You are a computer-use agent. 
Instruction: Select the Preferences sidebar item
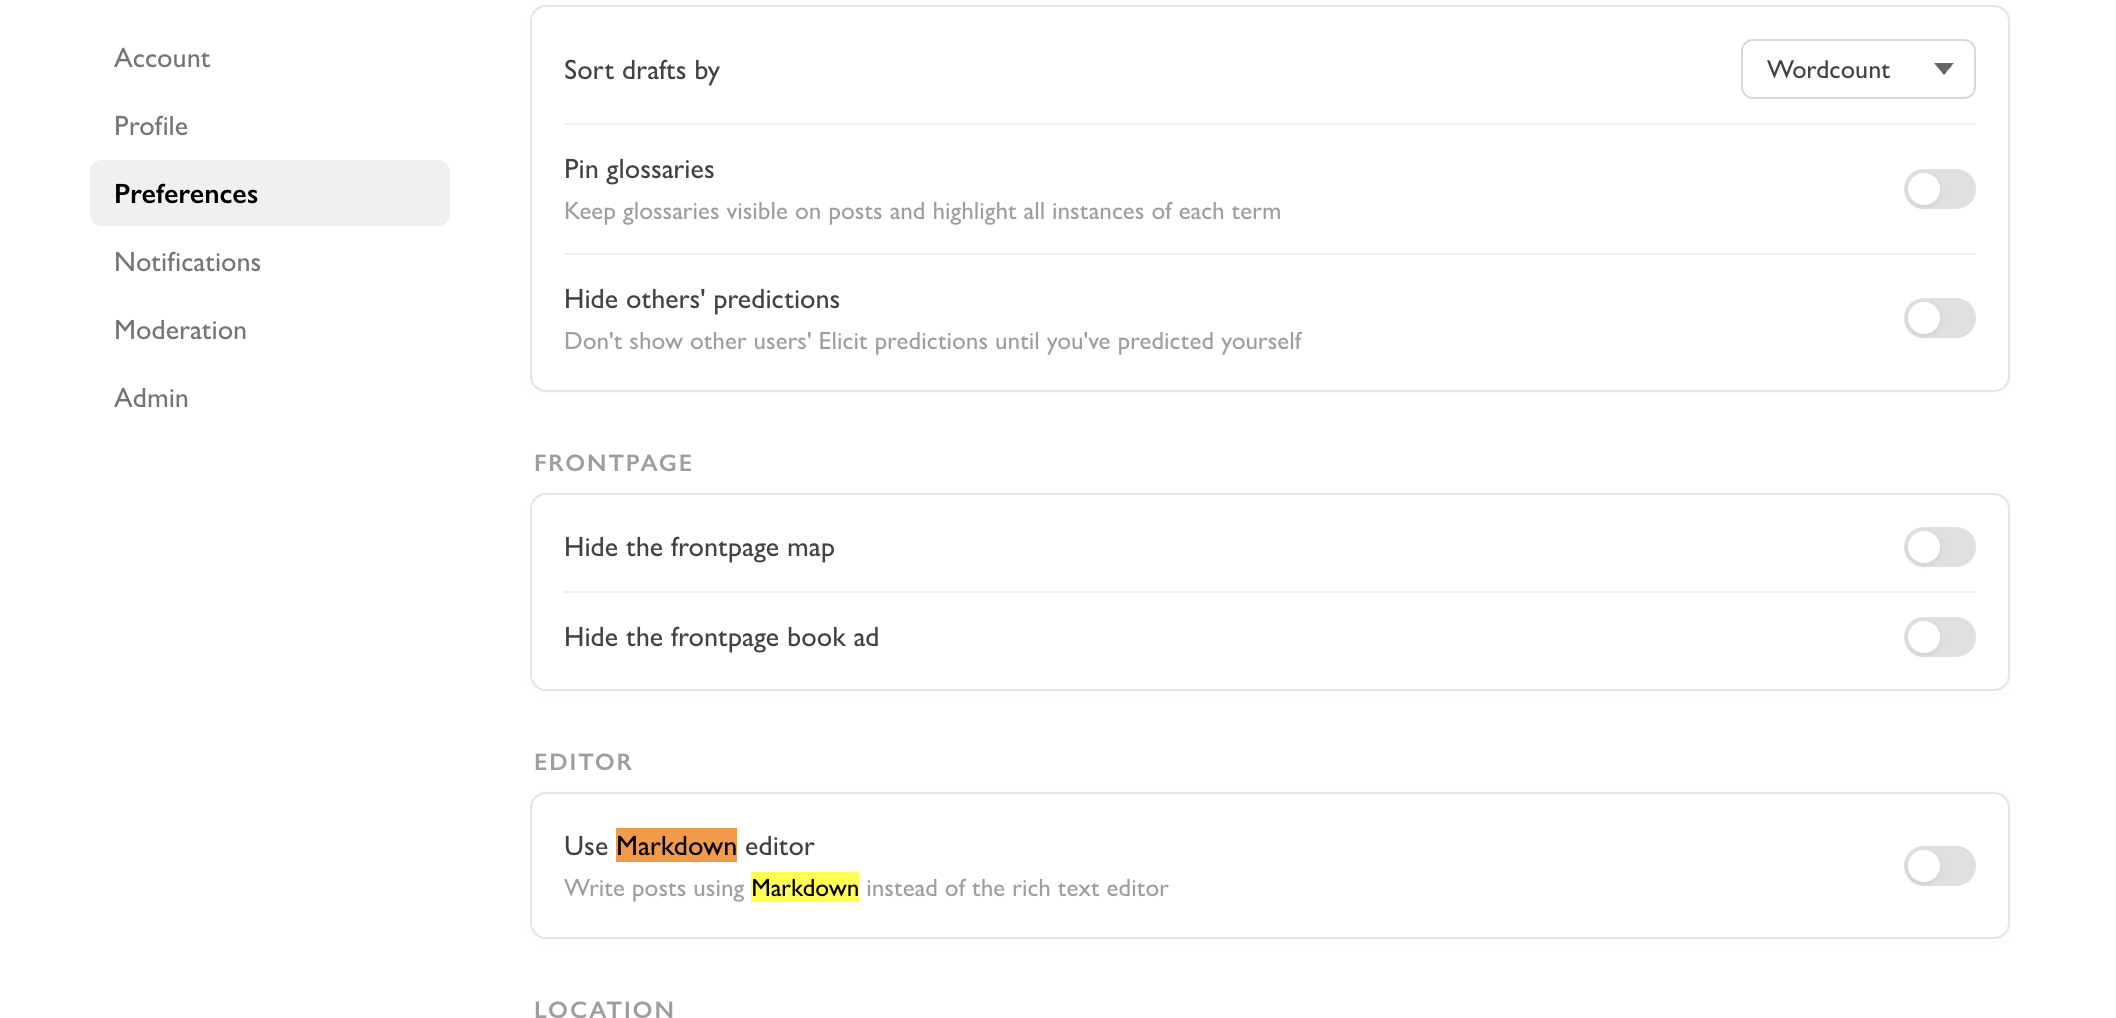(x=186, y=194)
